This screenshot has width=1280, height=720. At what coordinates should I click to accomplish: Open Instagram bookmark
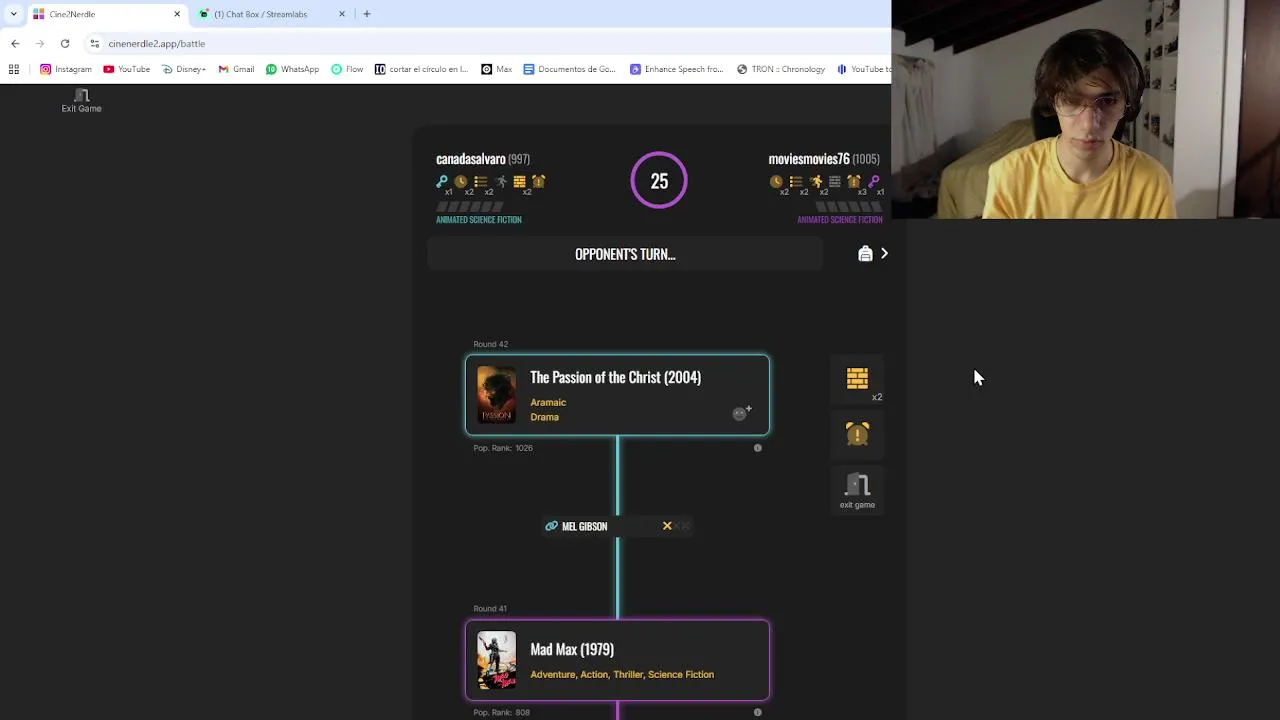coord(65,69)
